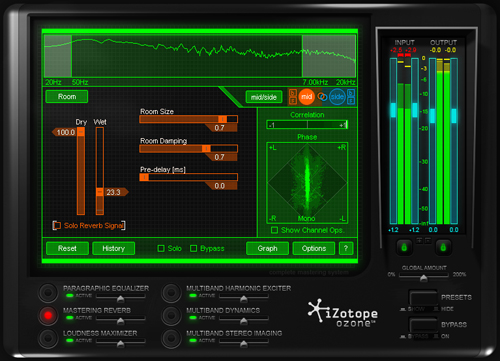This screenshot has width=500, height=361.
Task: Click the Wet value 23.3 field
Action: click(x=116, y=192)
